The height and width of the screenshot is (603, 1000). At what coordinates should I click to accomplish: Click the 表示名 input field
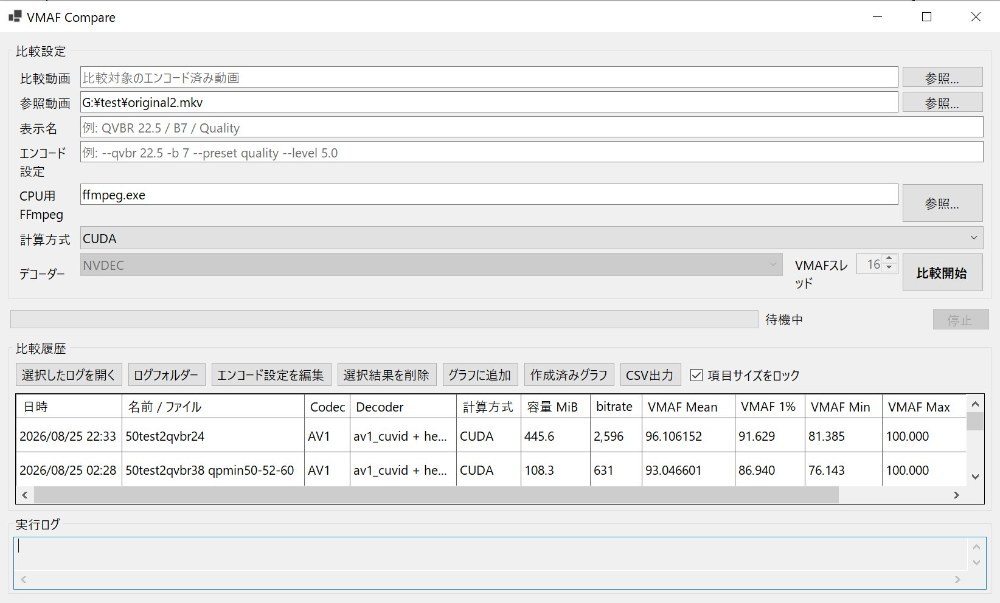tap(531, 127)
